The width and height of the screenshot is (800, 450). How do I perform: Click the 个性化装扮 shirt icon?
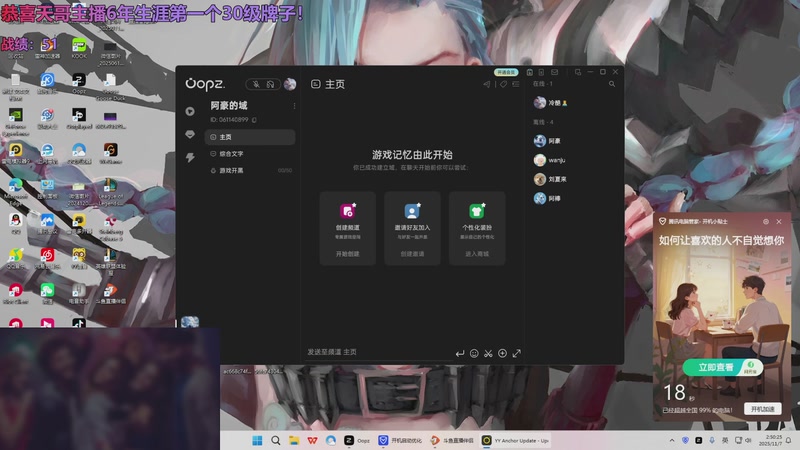pyautogui.click(x=477, y=211)
